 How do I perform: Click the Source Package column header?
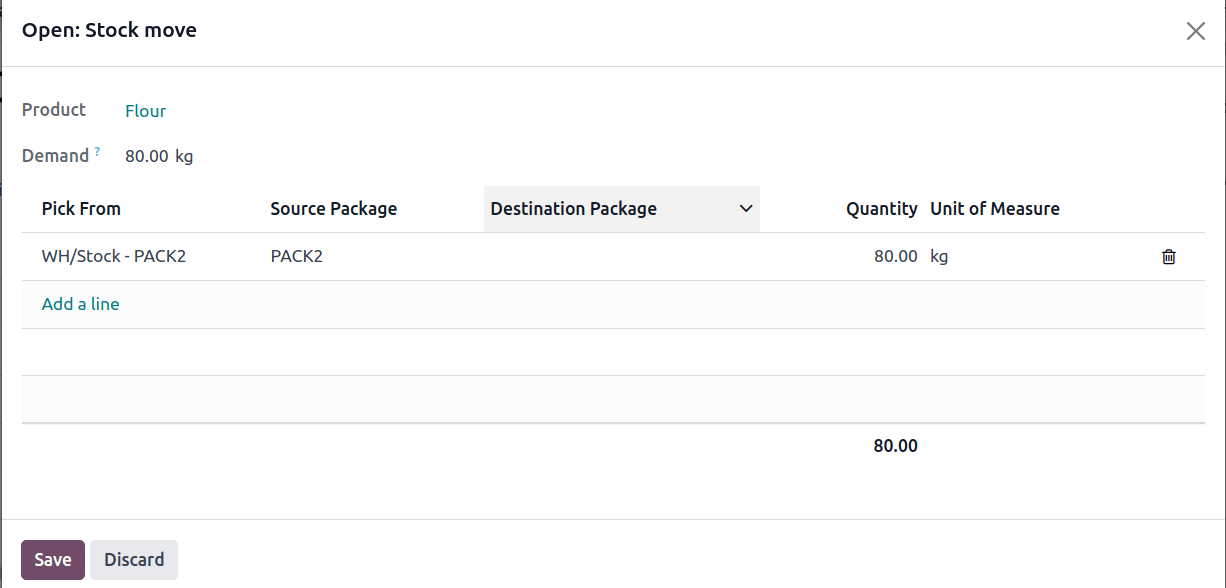click(x=333, y=209)
